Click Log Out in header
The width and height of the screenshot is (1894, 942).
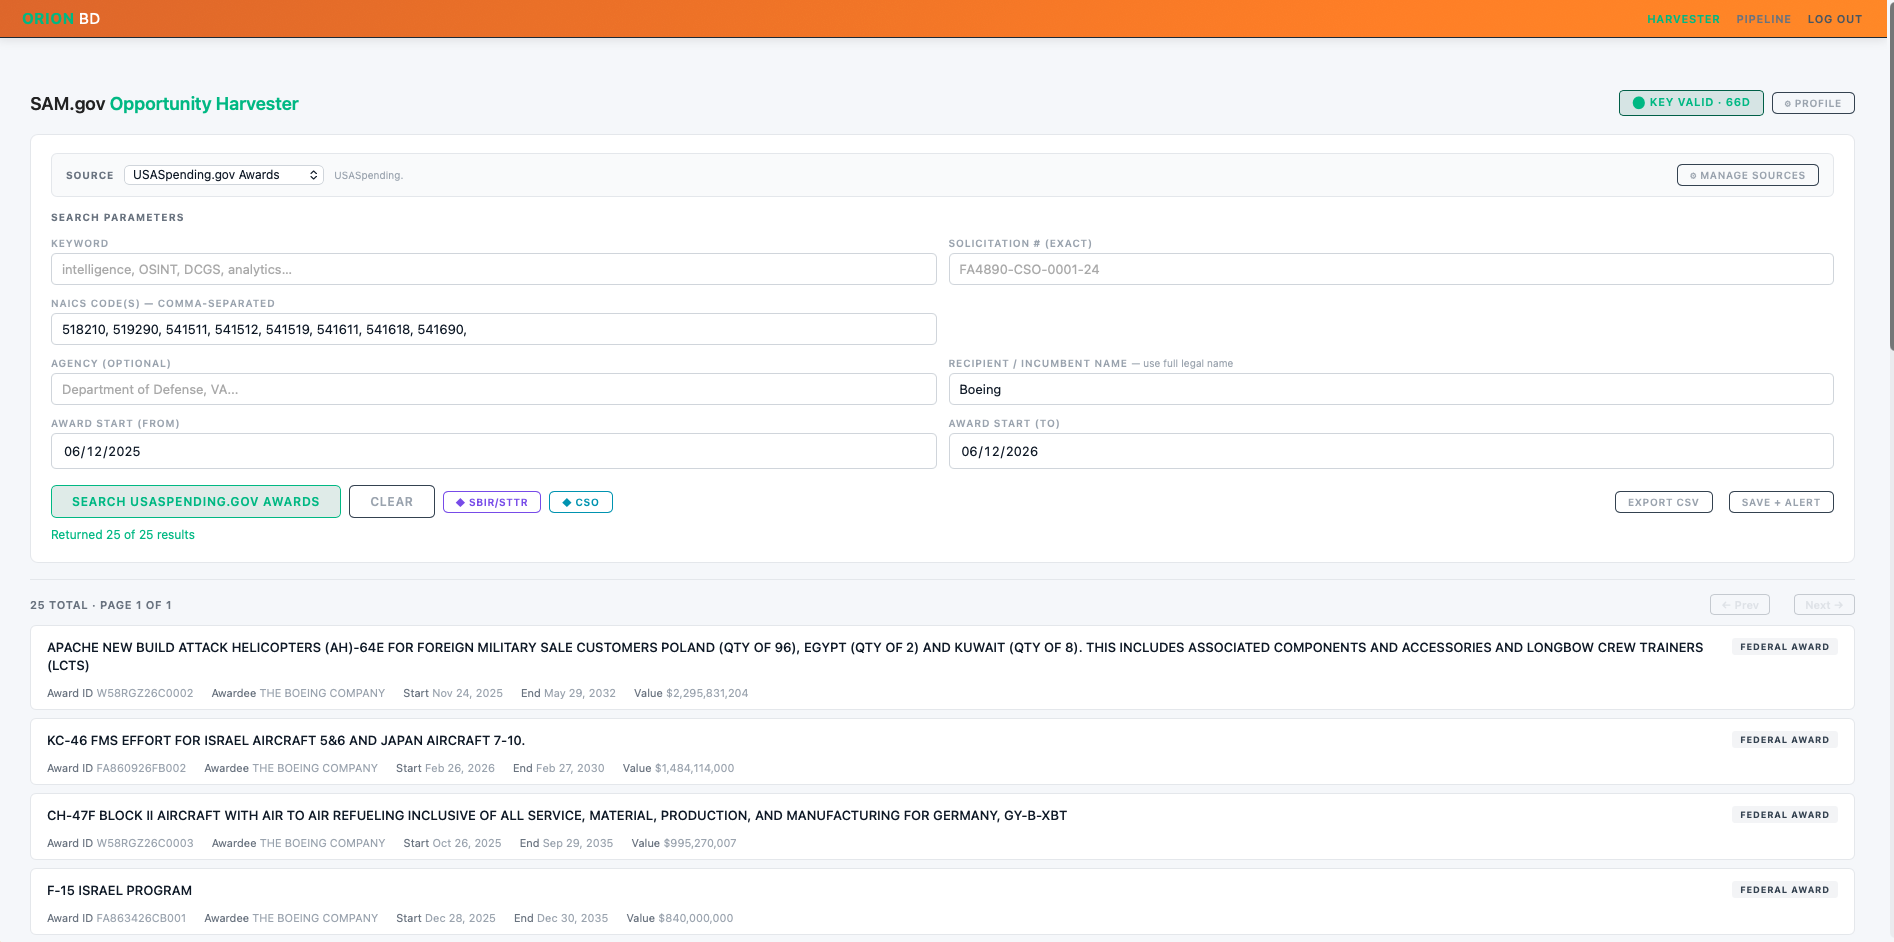(x=1834, y=19)
